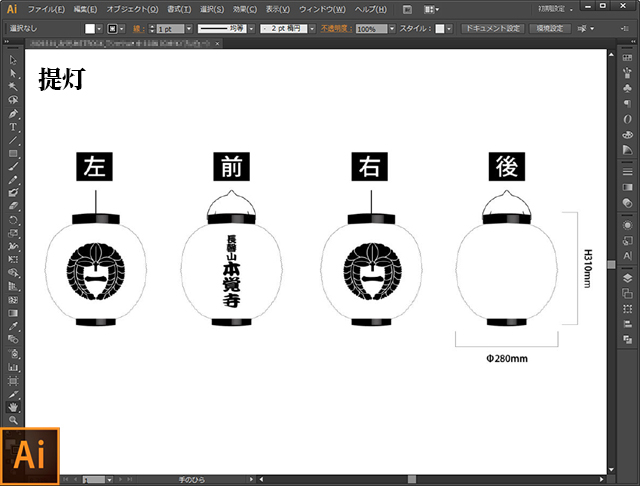Select the Pencil tool
Image resolution: width=640 pixels, height=486 pixels.
pyautogui.click(x=13, y=180)
